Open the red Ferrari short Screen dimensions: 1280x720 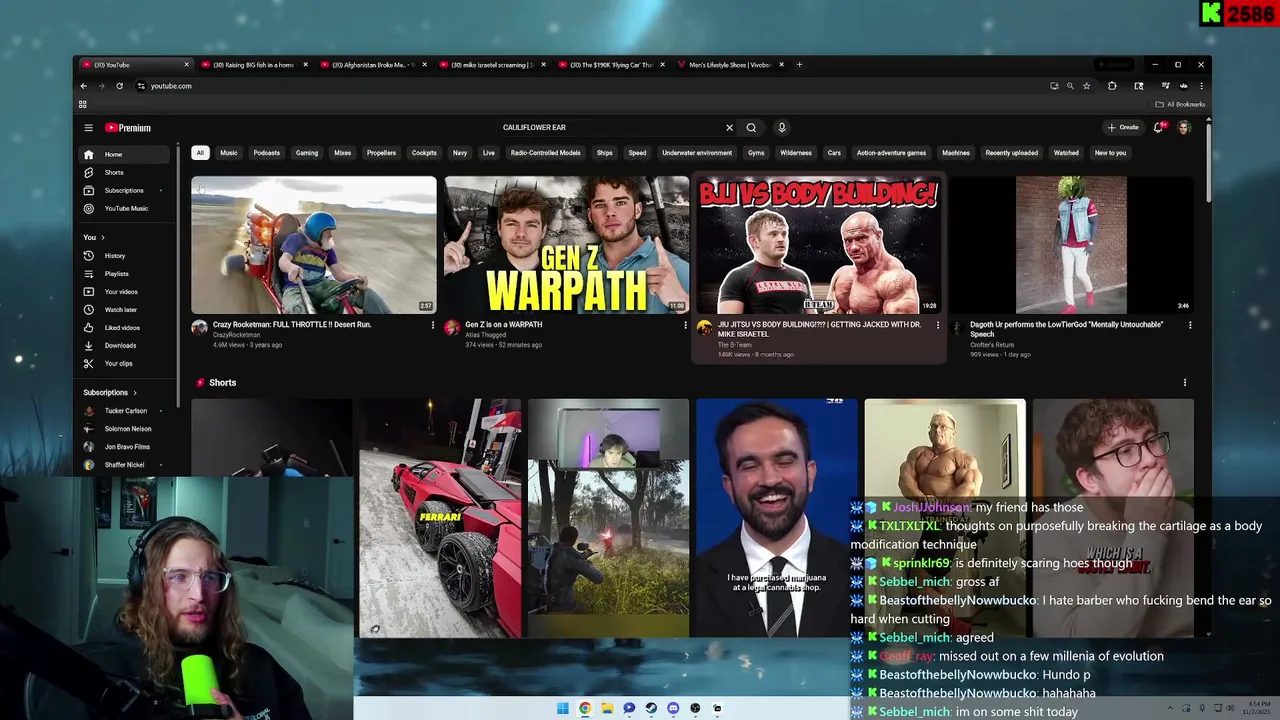tap(440, 518)
